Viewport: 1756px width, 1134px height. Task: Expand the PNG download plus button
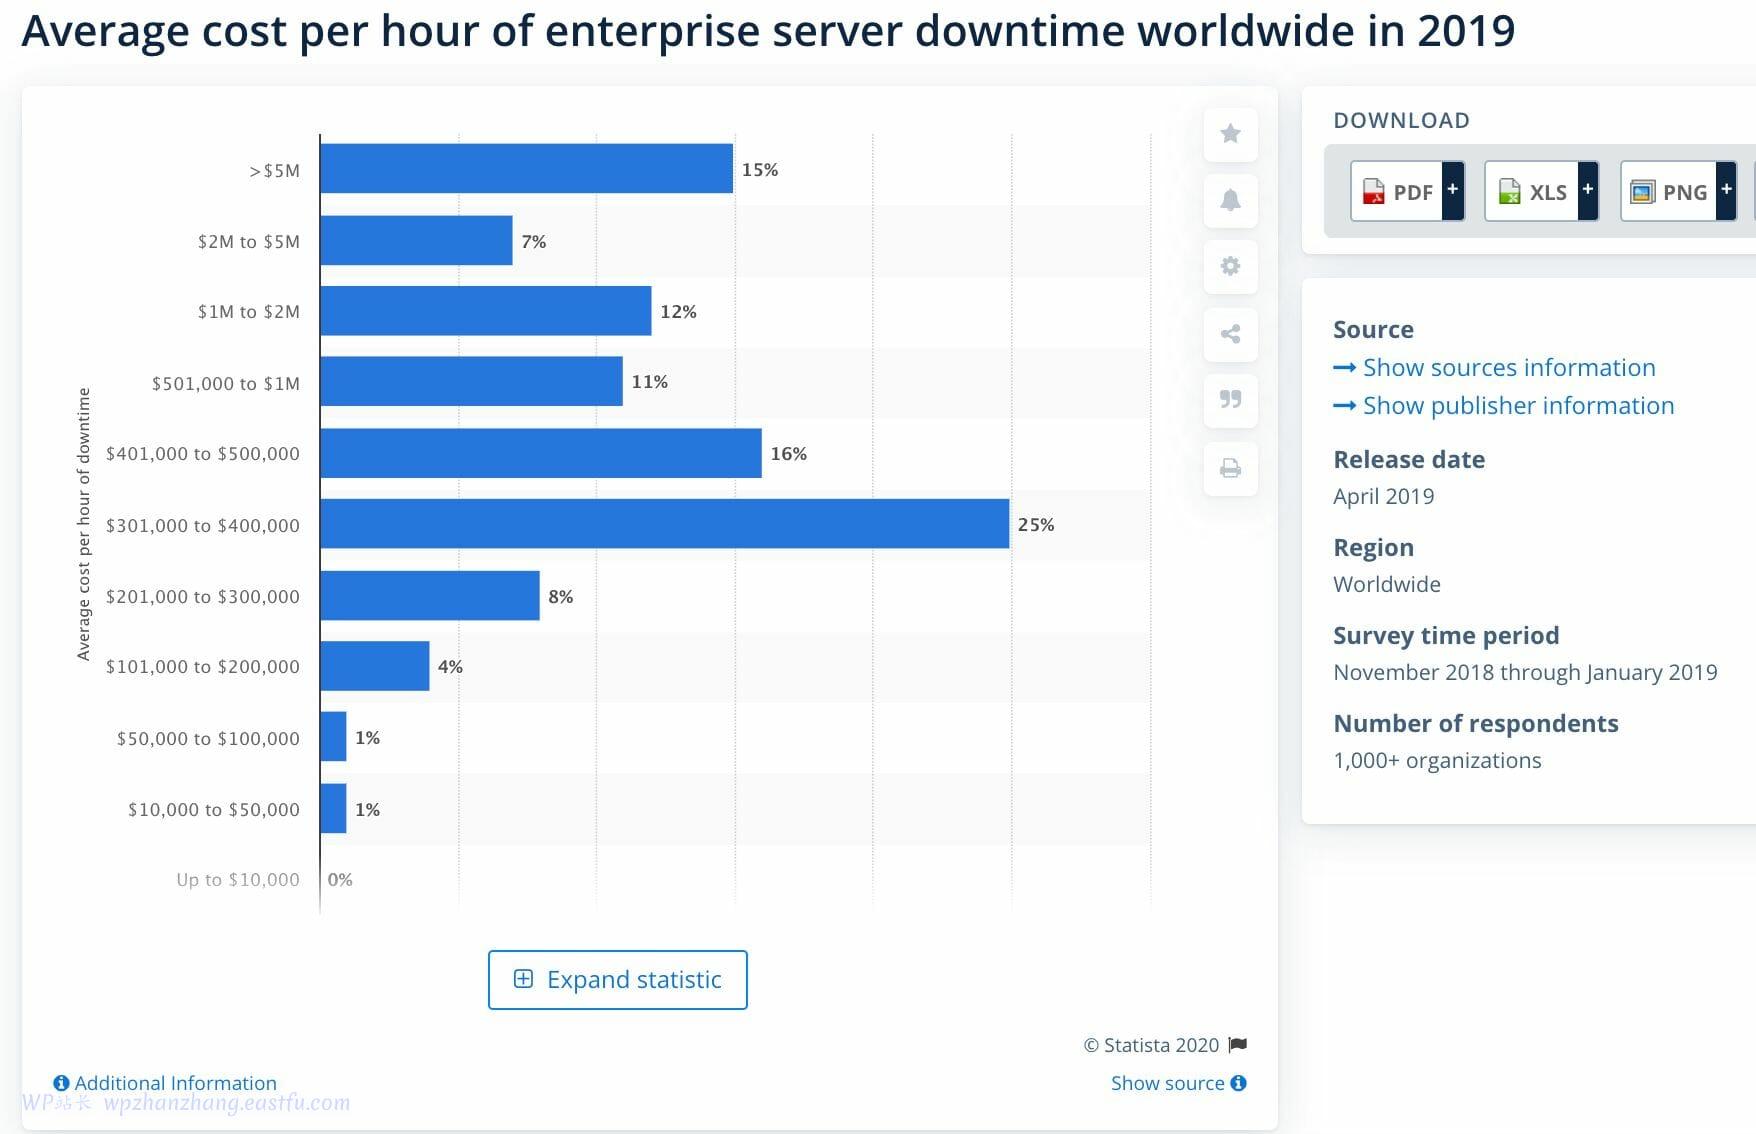click(1726, 190)
